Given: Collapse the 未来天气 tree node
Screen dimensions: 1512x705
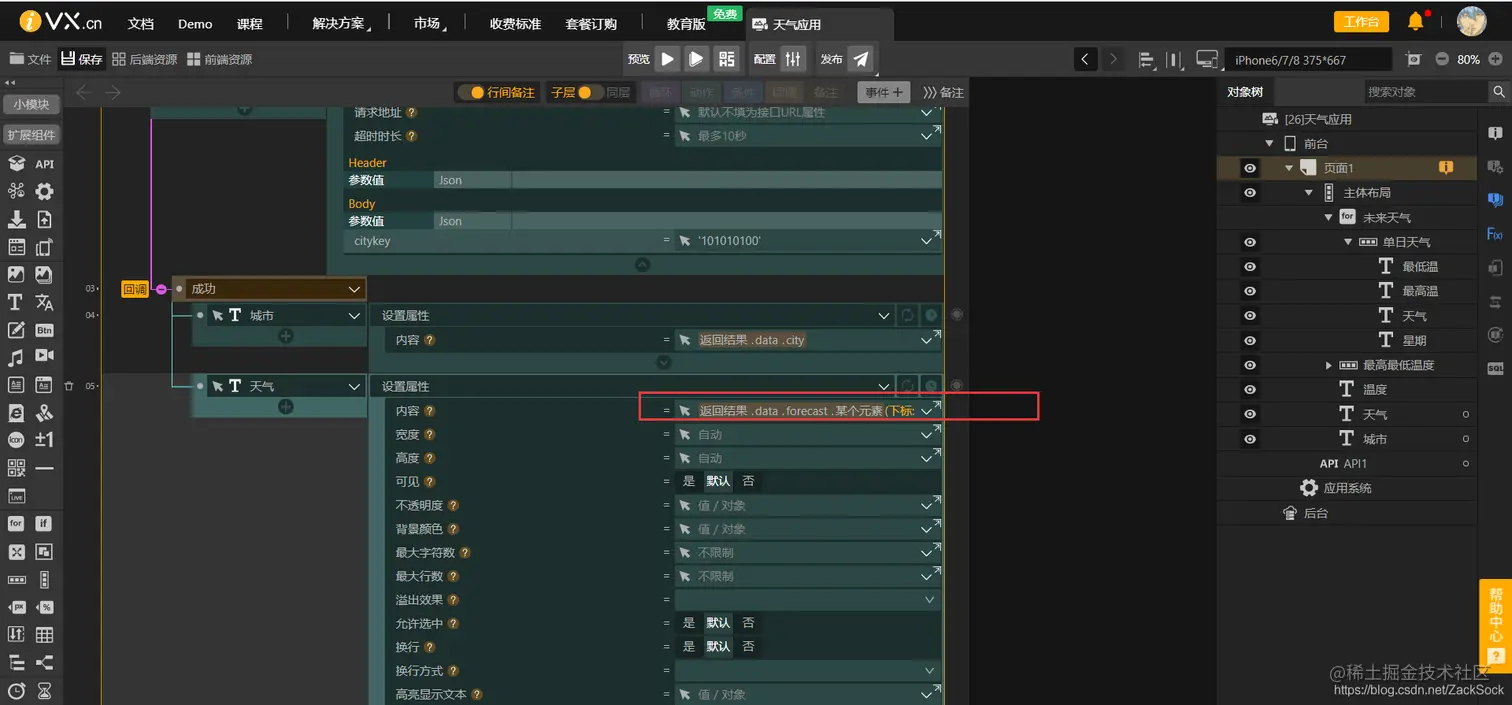Looking at the screenshot, I should point(1328,217).
